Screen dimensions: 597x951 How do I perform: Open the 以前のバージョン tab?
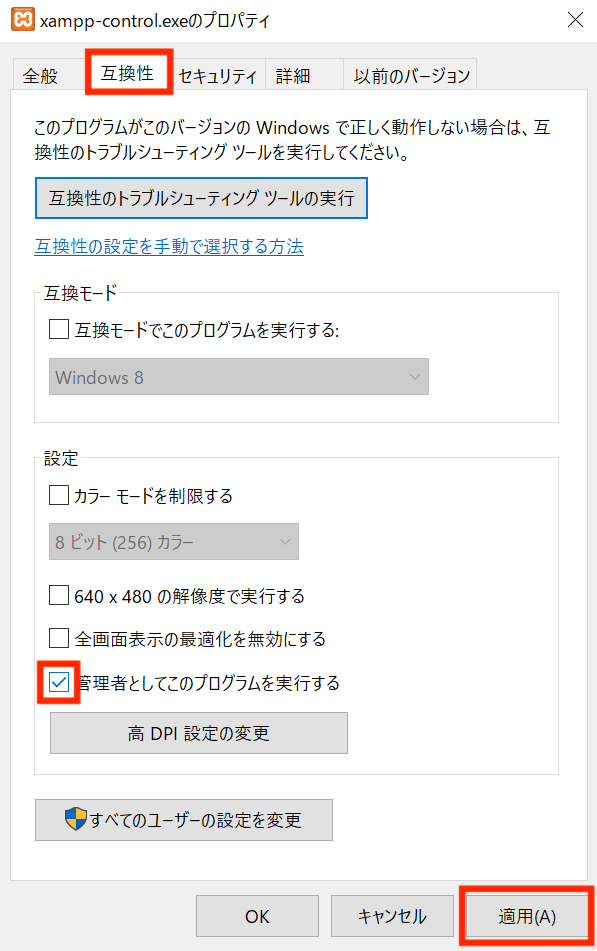tap(412, 76)
